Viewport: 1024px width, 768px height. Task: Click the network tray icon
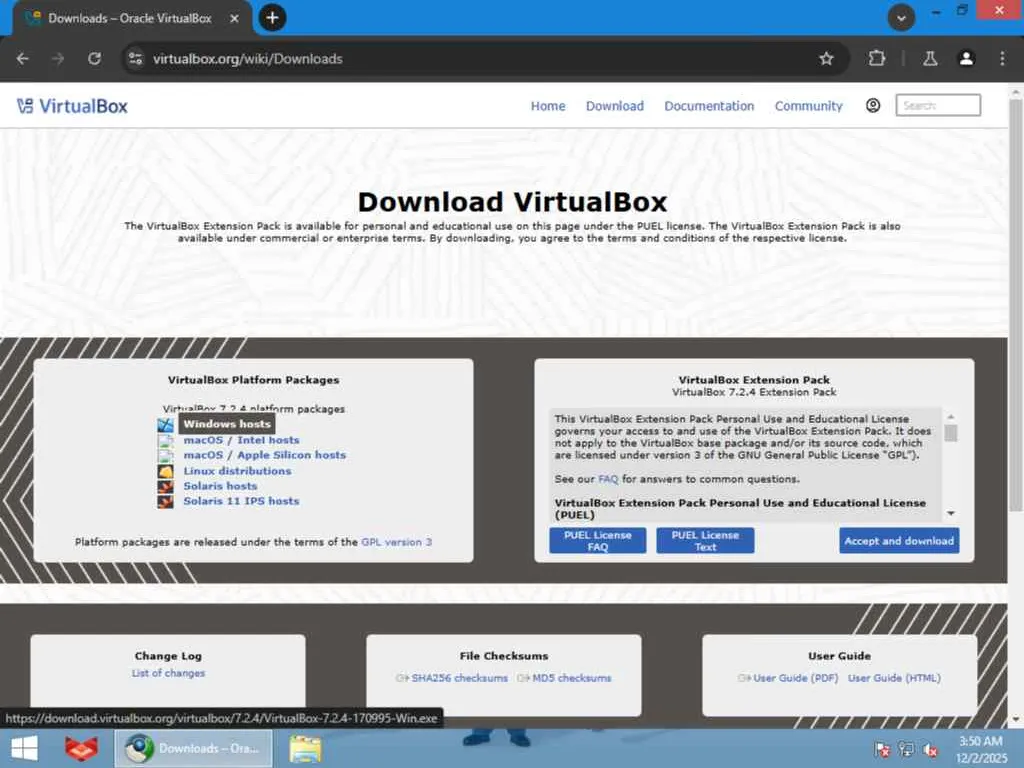pyautogui.click(x=906, y=749)
